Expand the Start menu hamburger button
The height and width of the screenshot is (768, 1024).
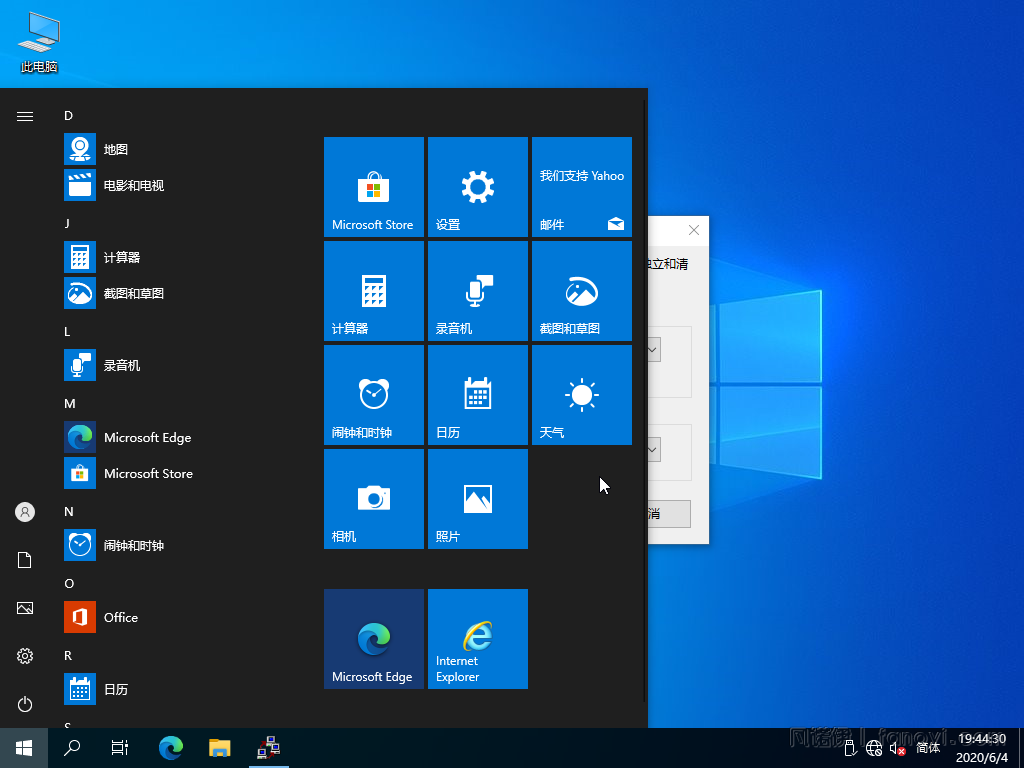pos(25,116)
